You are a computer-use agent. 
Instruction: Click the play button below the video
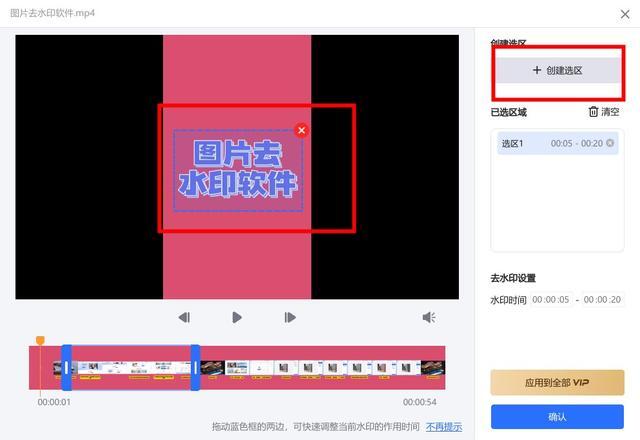click(237, 317)
